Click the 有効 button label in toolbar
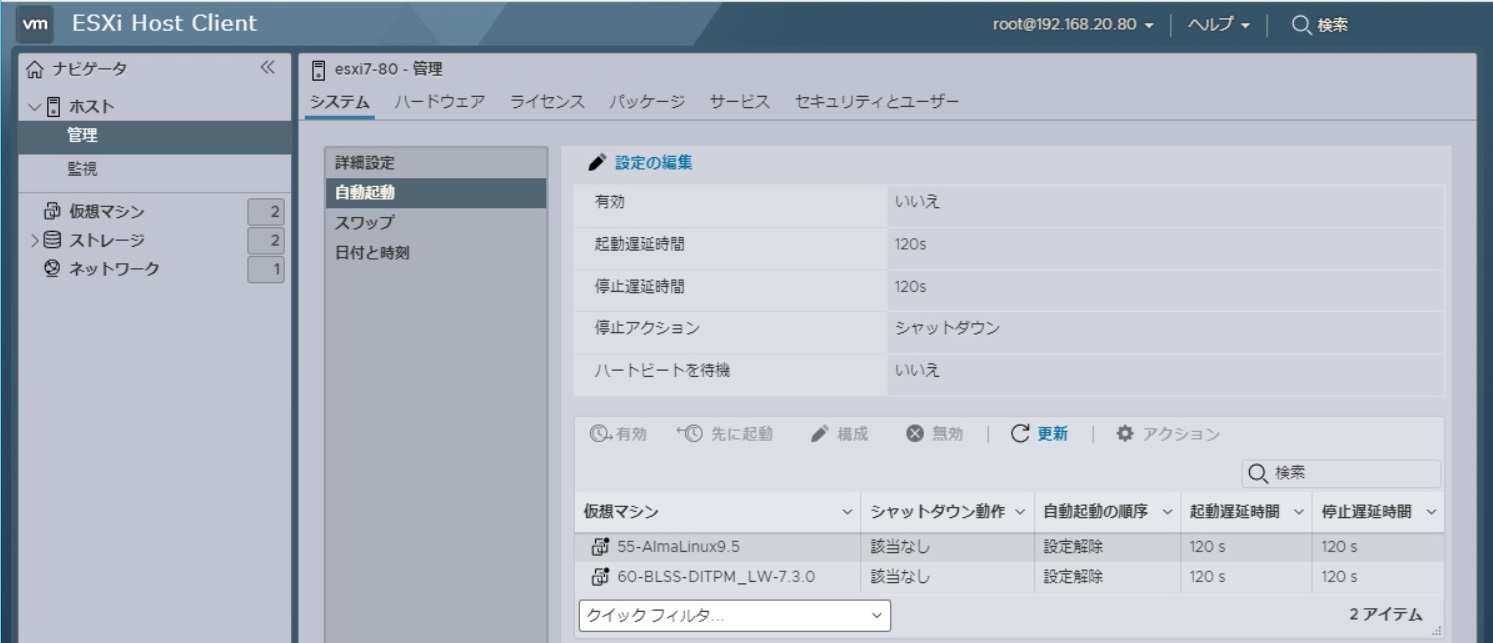This screenshot has height=643, width=1493. pyautogui.click(x=631, y=434)
